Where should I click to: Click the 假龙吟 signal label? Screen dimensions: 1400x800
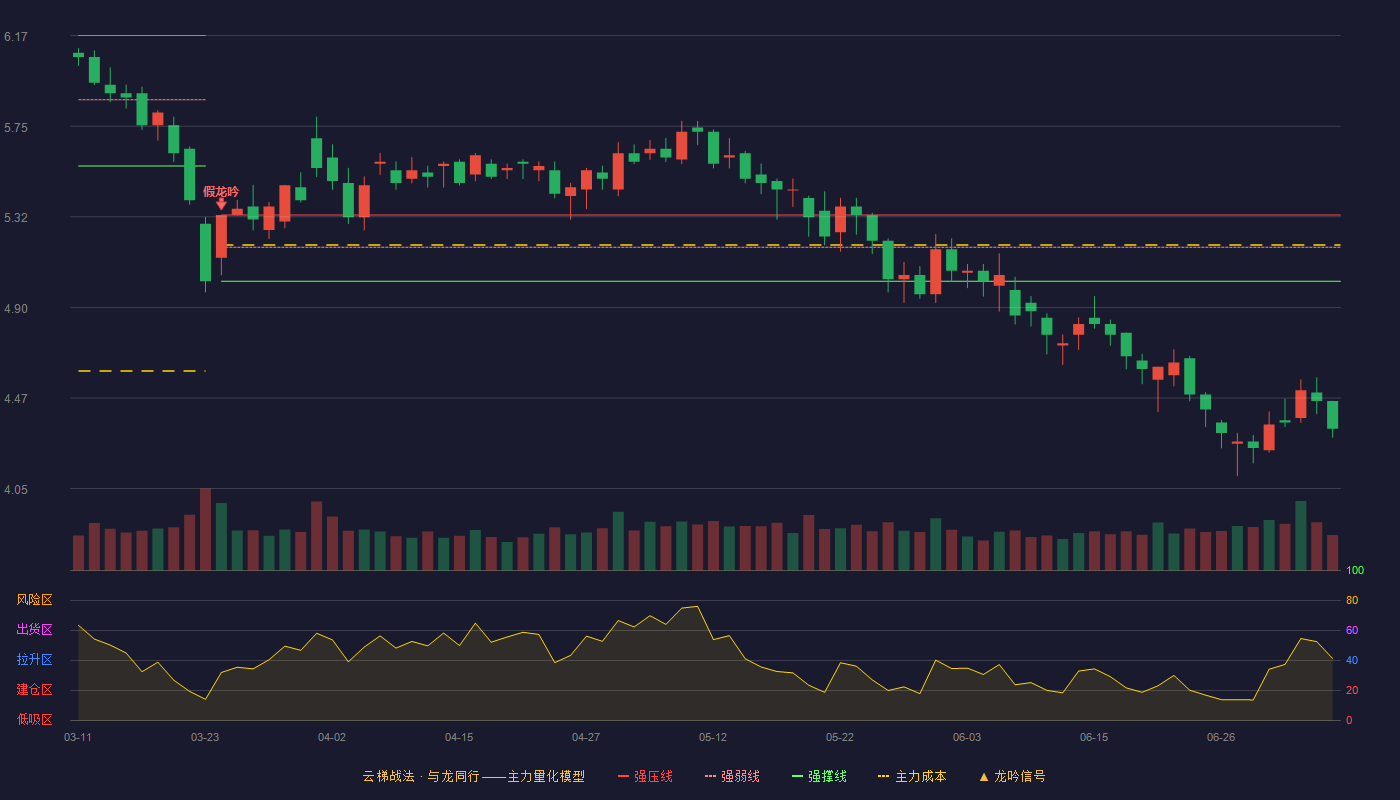[221, 191]
